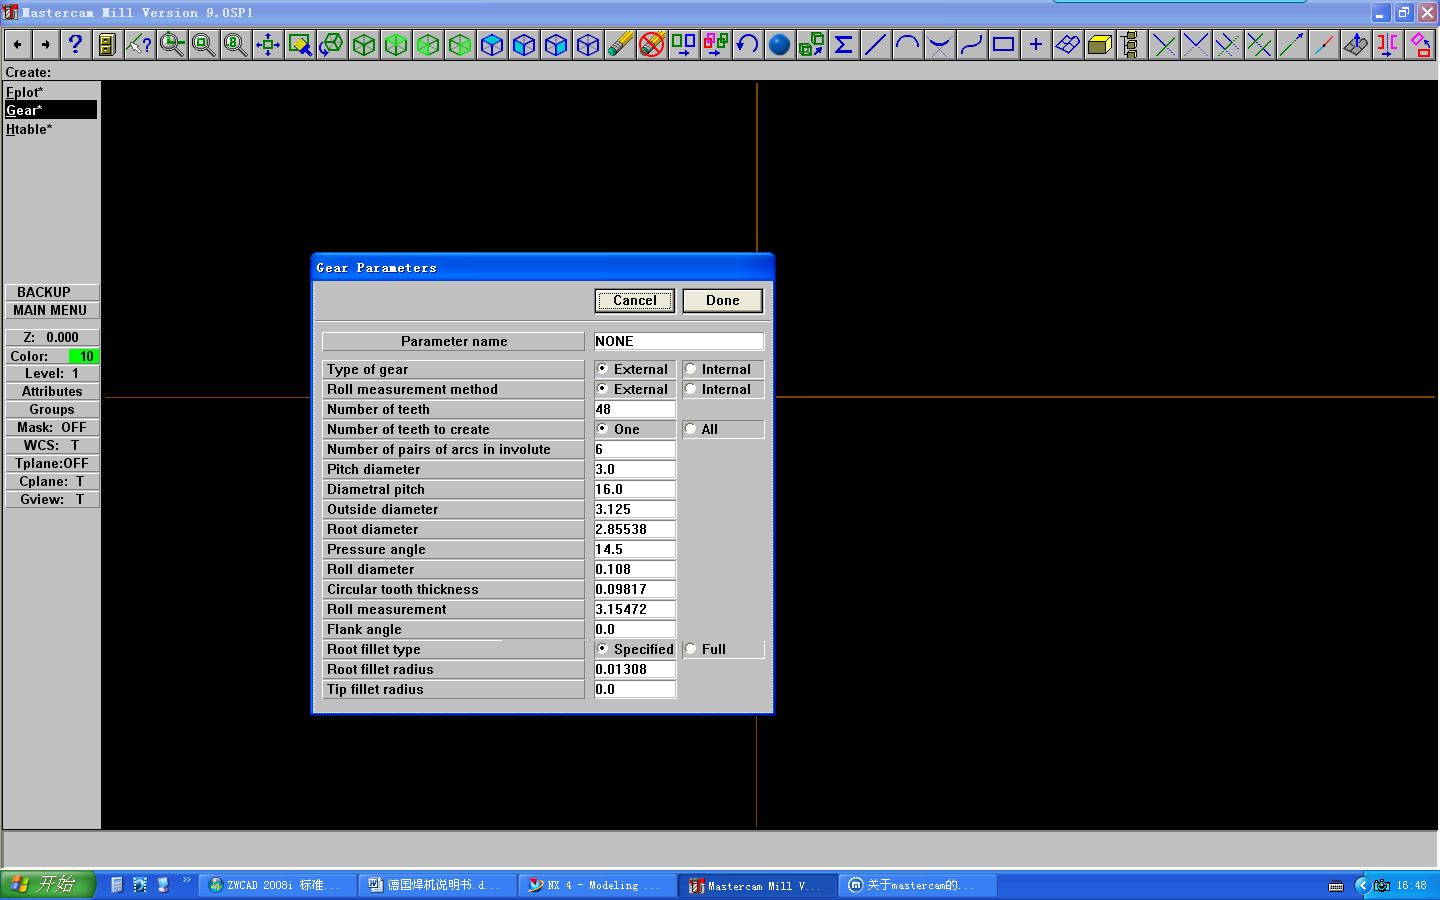The image size is (1440, 900).
Task: Choose Gear from the Create menu
Action: tap(51, 110)
